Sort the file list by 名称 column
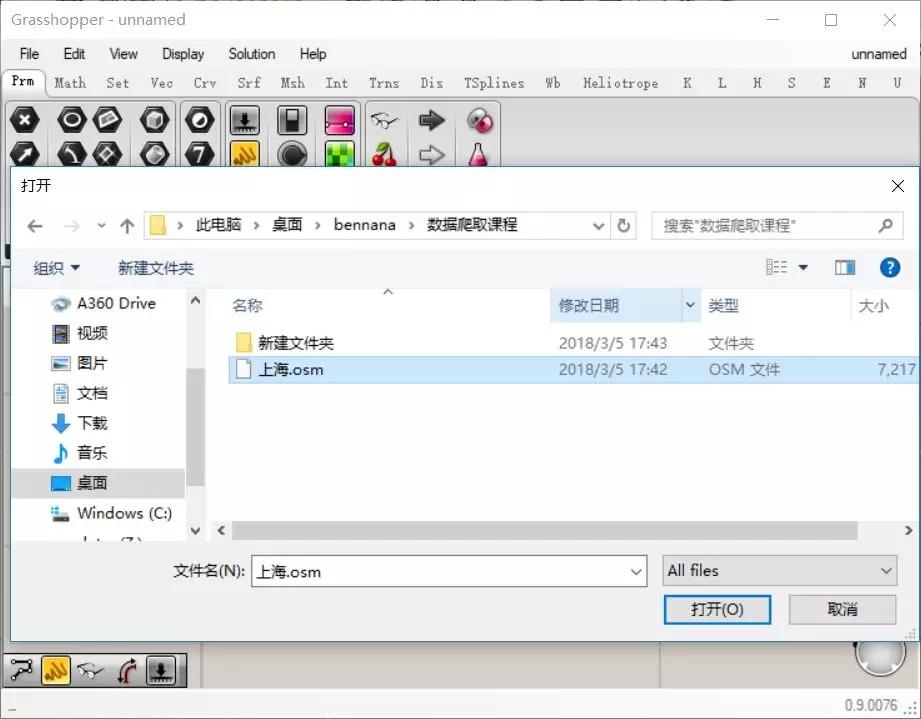 point(247,305)
